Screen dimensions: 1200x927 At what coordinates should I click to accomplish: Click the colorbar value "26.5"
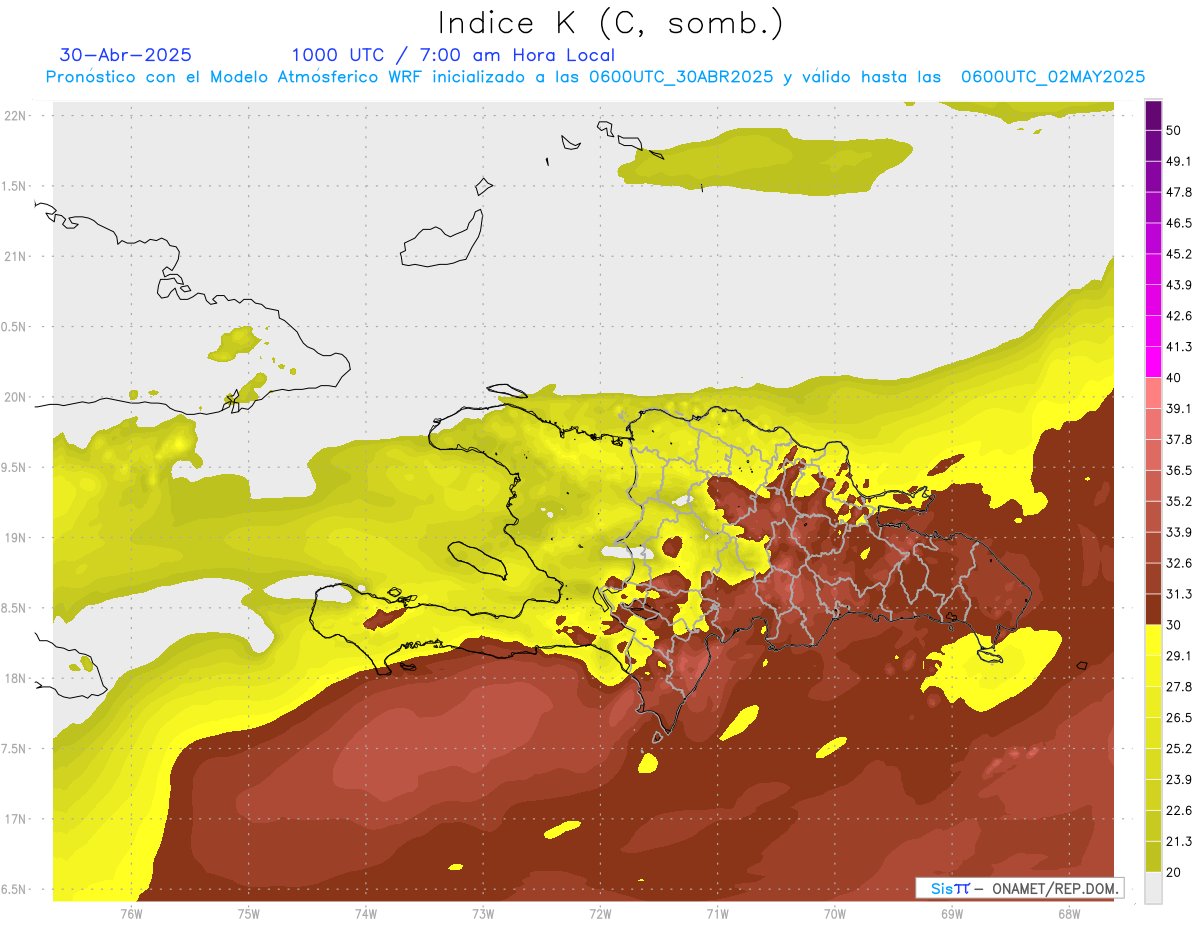[x=1180, y=718]
